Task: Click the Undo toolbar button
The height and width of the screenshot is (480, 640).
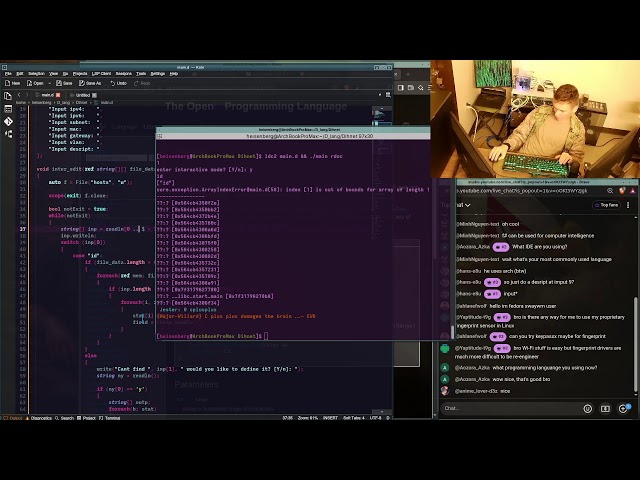Action: (118, 83)
